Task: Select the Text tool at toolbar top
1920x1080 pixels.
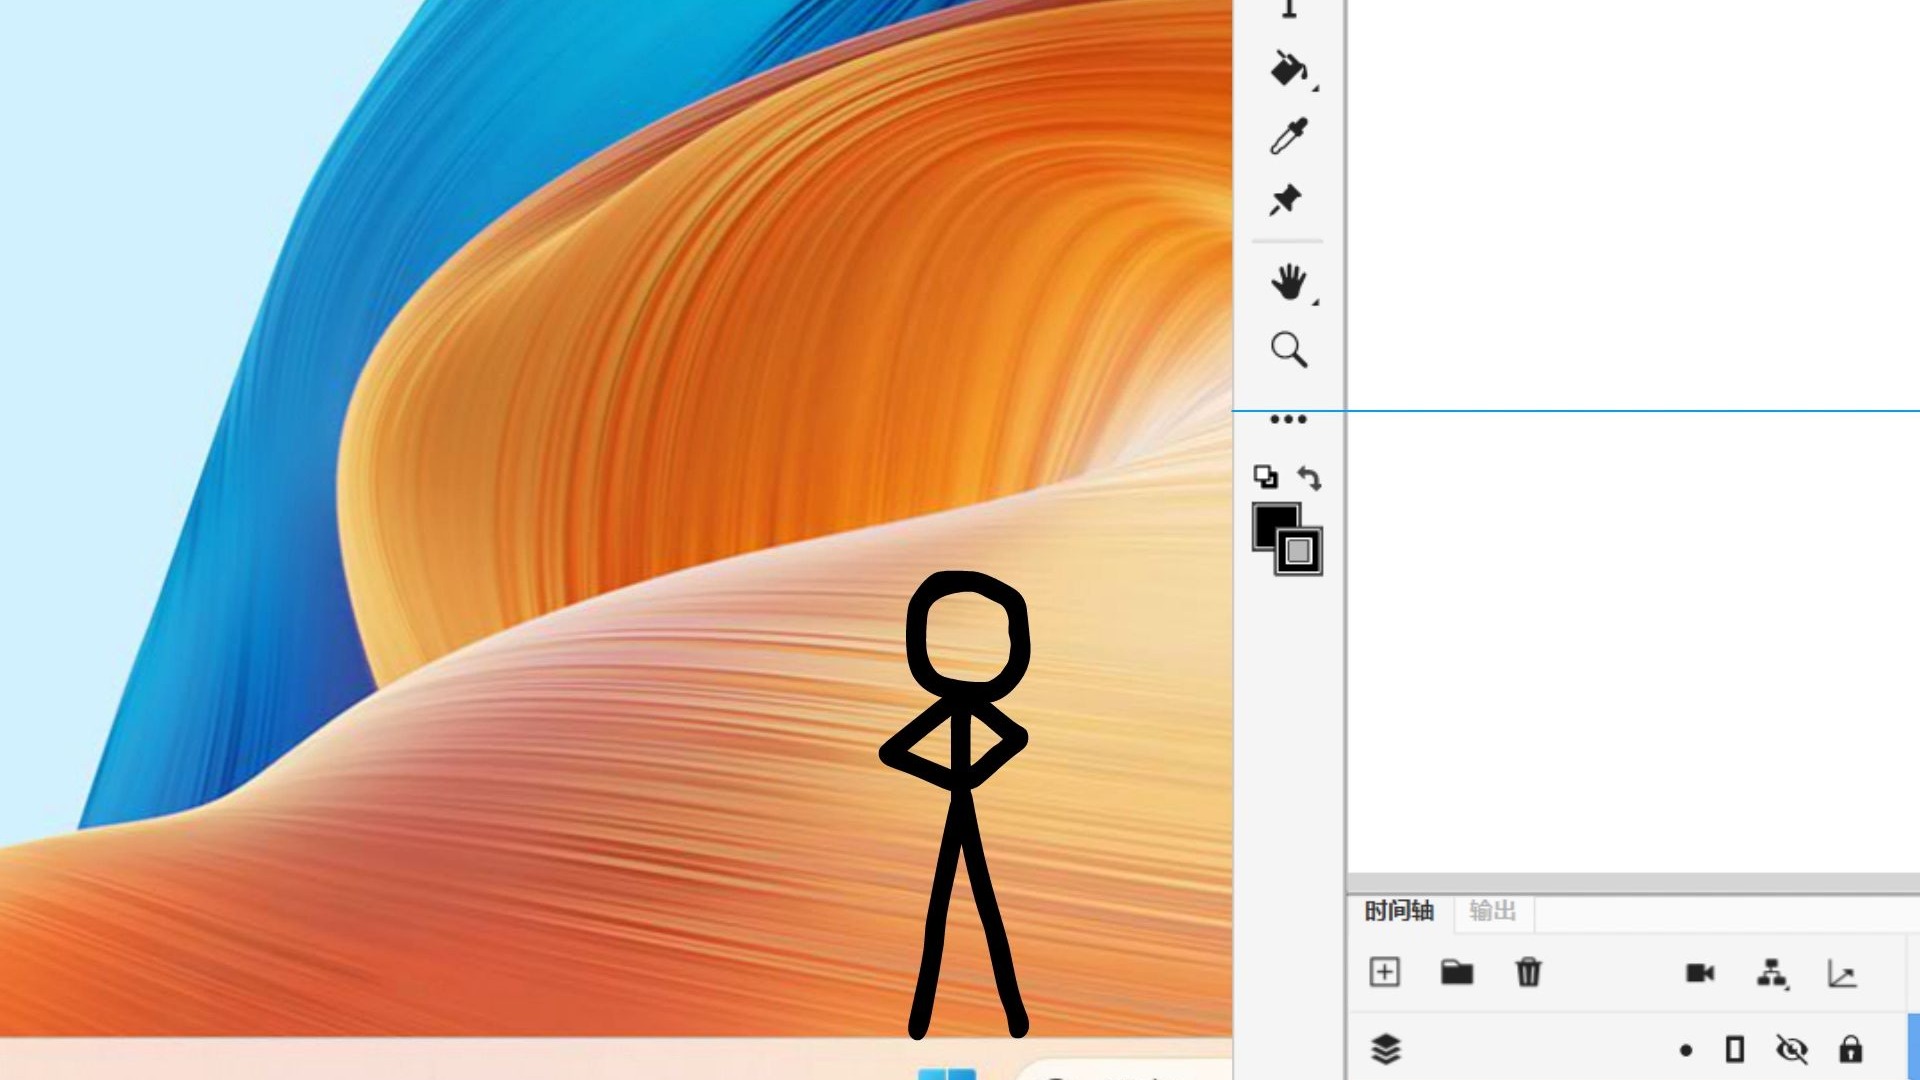Action: (1289, 9)
